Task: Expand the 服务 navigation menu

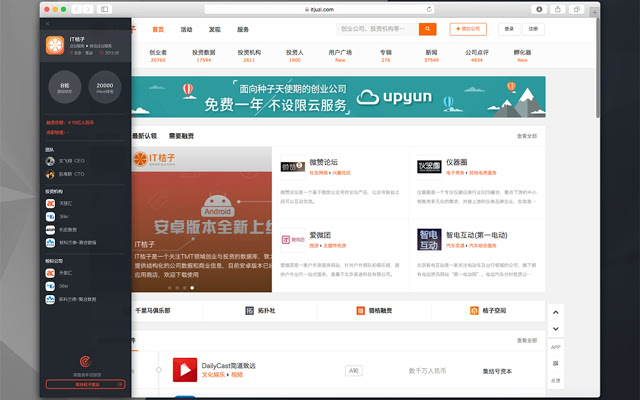Action: 243,30
